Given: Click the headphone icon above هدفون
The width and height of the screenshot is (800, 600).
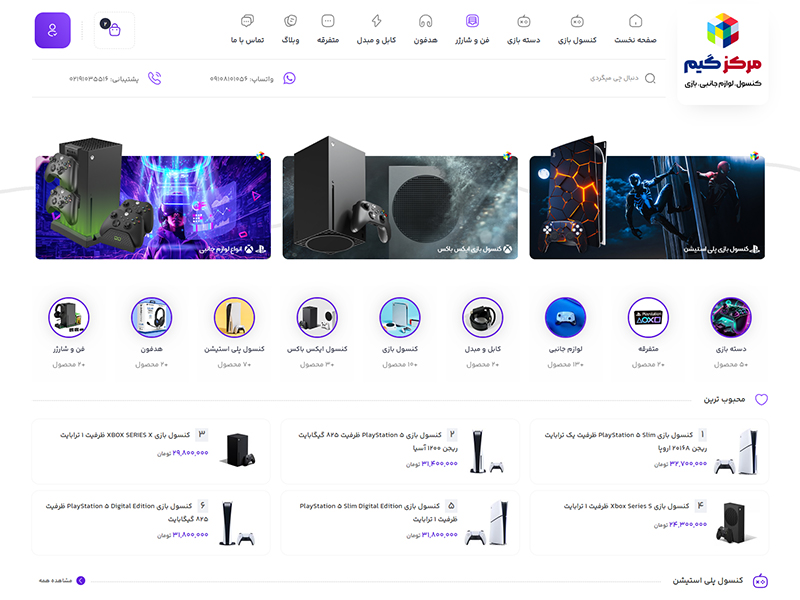Looking at the screenshot, I should (426, 21).
